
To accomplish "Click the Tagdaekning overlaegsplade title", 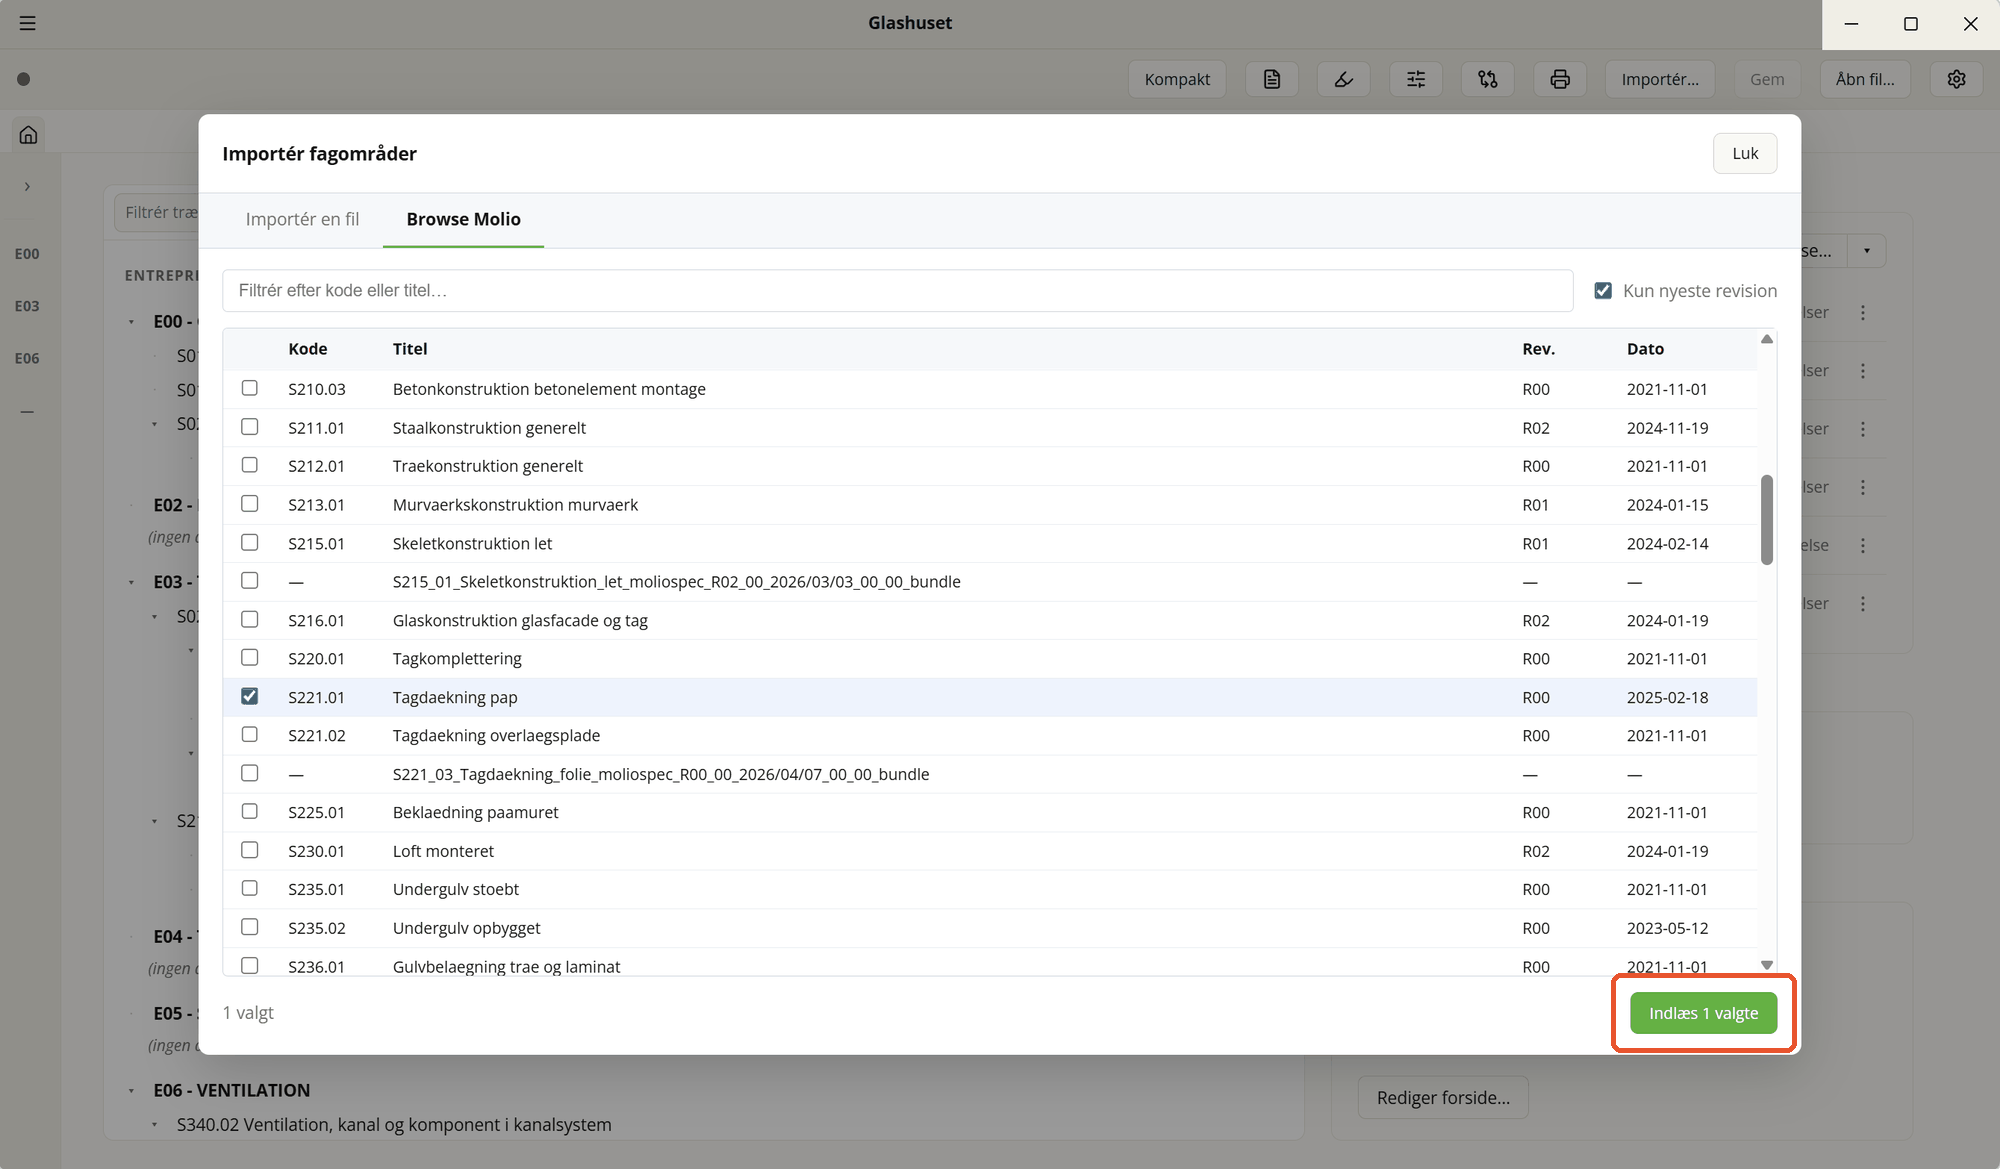I will click(x=496, y=735).
